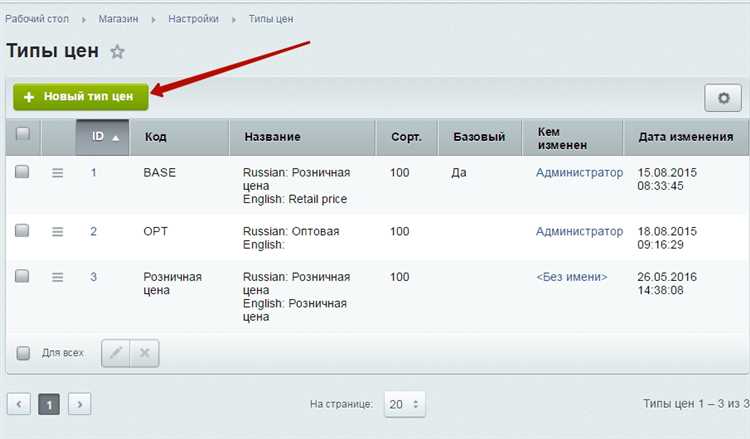Viewport: 750px width, 439px height.
Task: Click the 'Новый тип цен' button
Action: coord(81,97)
